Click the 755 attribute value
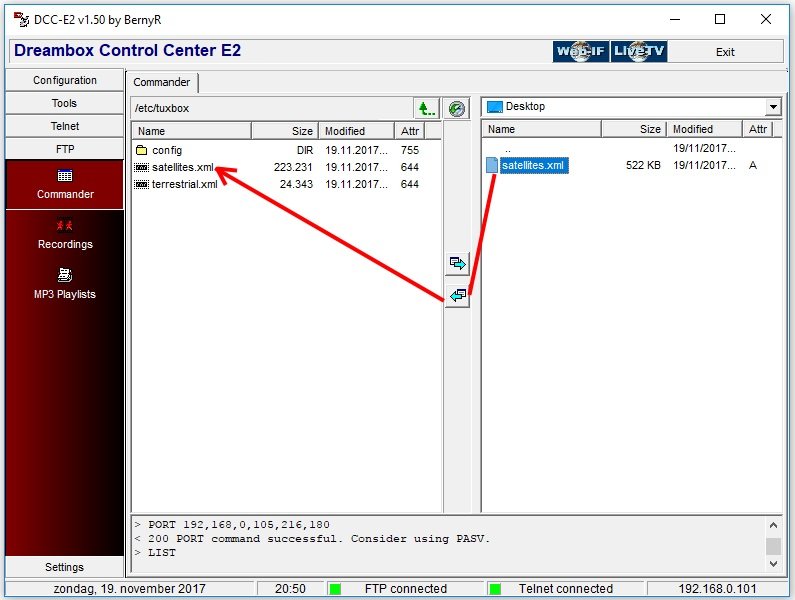This screenshot has width=795, height=600. (410, 150)
